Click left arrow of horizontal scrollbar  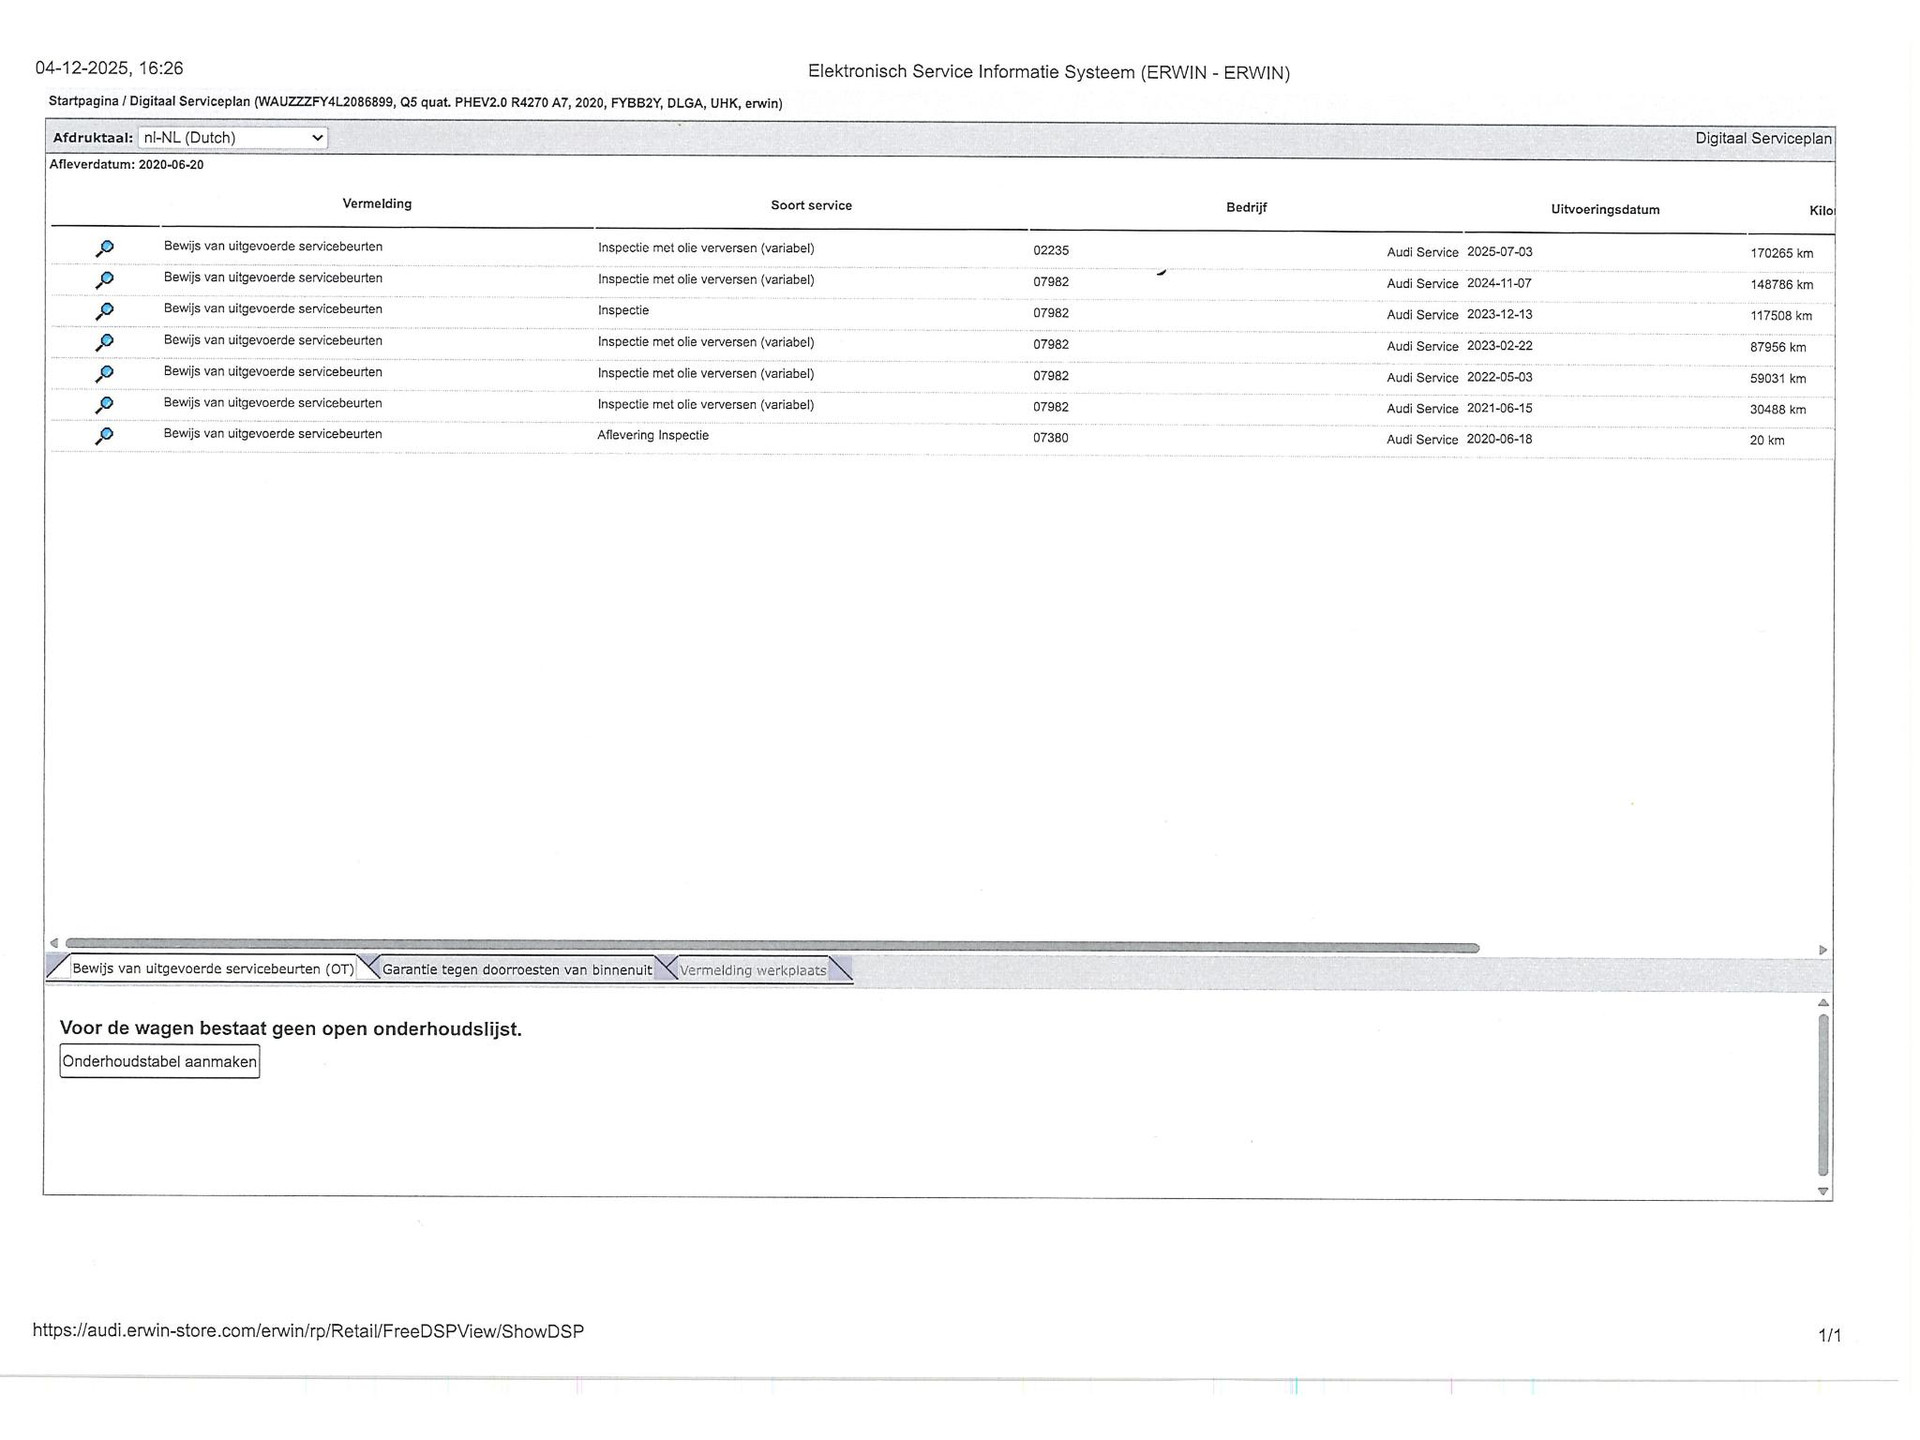(54, 943)
